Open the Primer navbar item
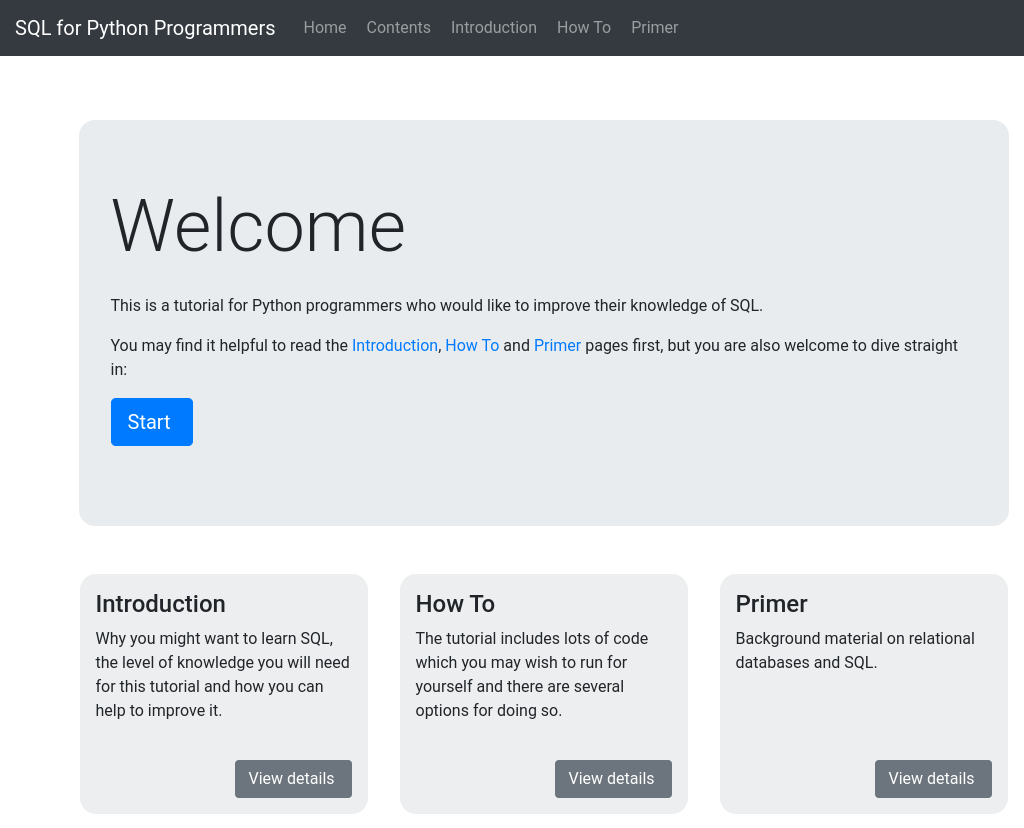The height and width of the screenshot is (828, 1024). point(654,27)
